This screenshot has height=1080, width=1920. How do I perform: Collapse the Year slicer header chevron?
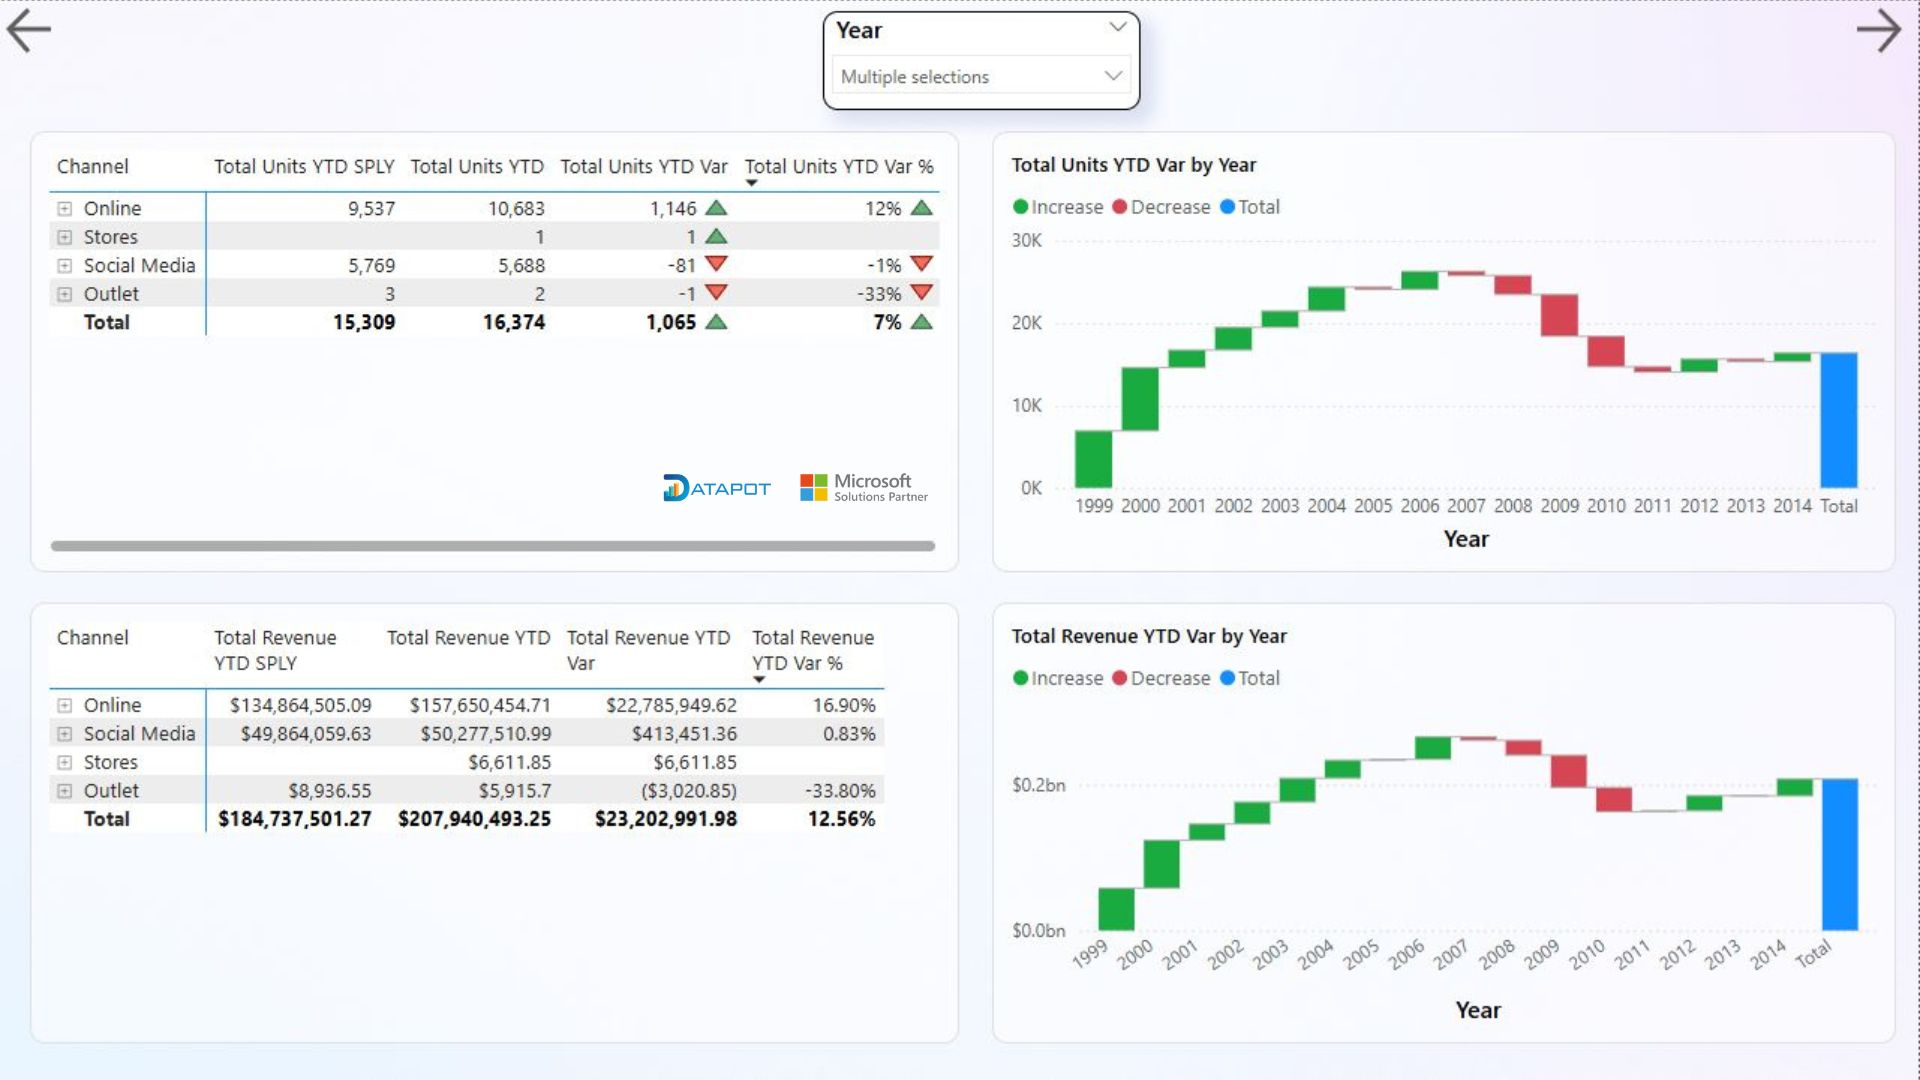pyautogui.click(x=1117, y=27)
